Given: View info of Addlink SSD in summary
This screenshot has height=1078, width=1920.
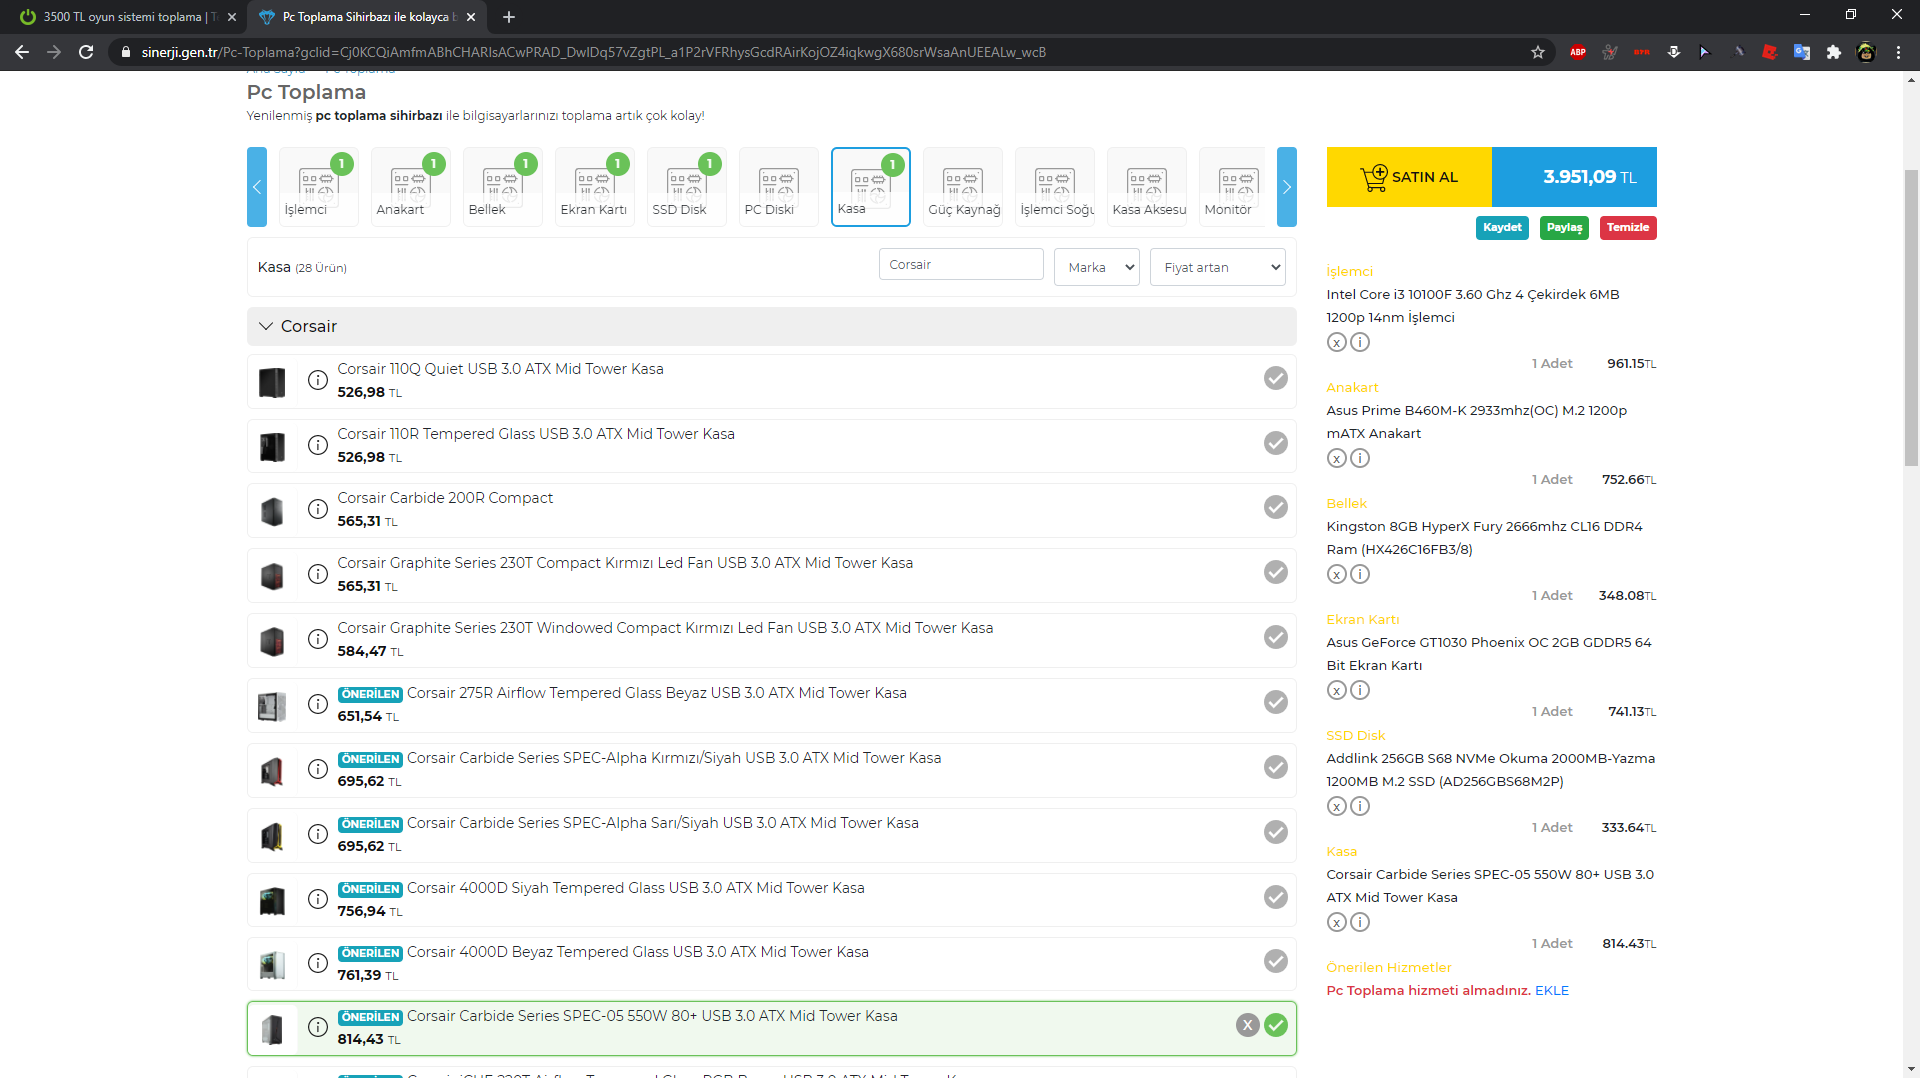Looking at the screenshot, I should pyautogui.click(x=1360, y=806).
